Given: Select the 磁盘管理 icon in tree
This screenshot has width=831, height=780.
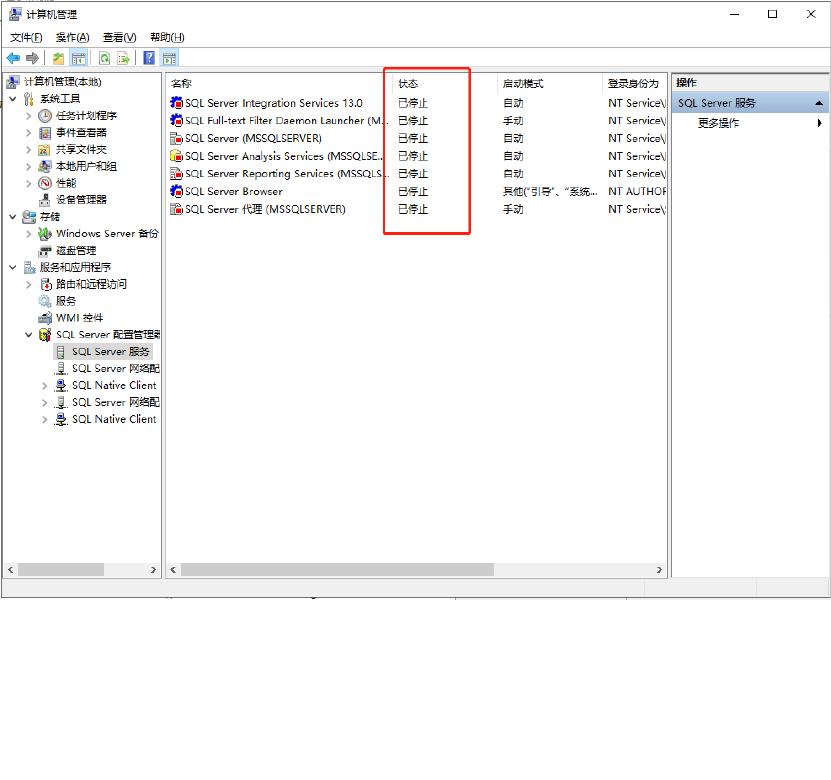Looking at the screenshot, I should (x=45, y=251).
